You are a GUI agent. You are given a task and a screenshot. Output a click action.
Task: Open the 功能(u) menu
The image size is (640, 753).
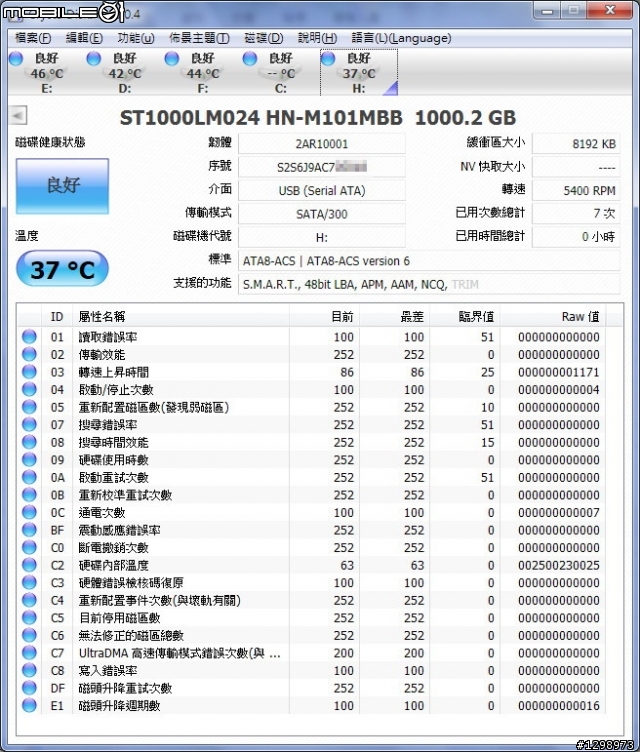(x=136, y=38)
